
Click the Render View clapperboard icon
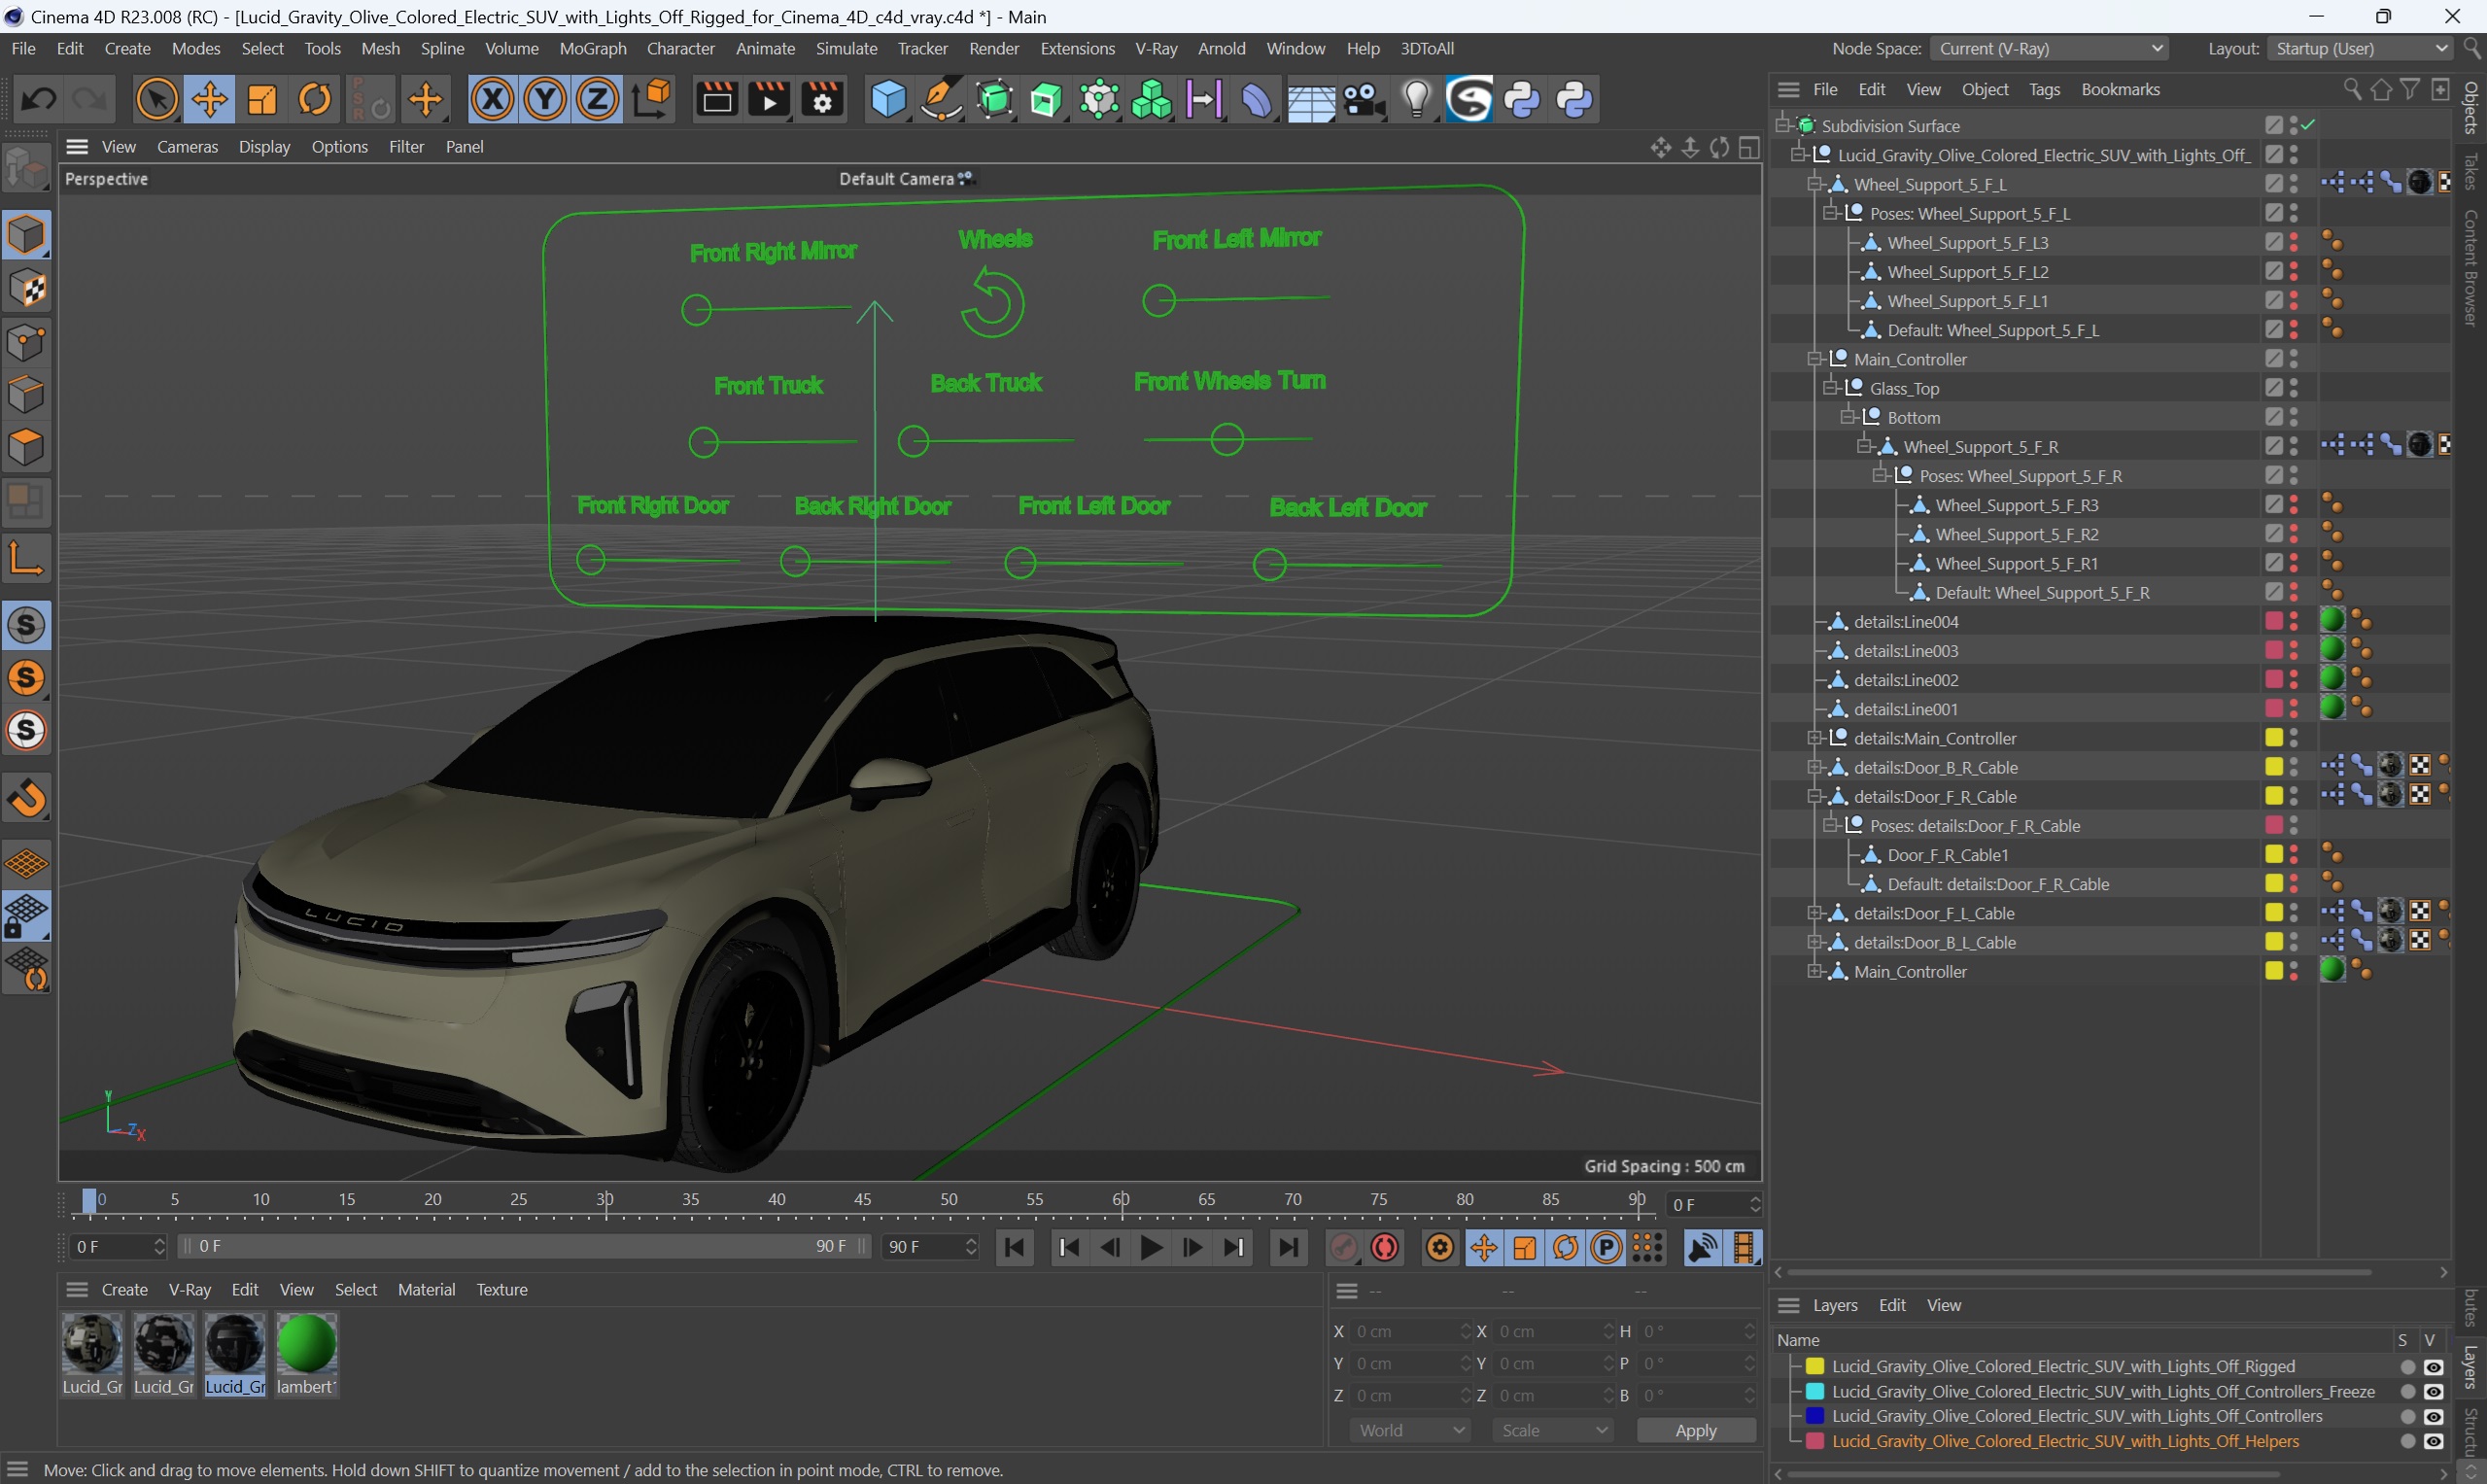click(x=716, y=100)
